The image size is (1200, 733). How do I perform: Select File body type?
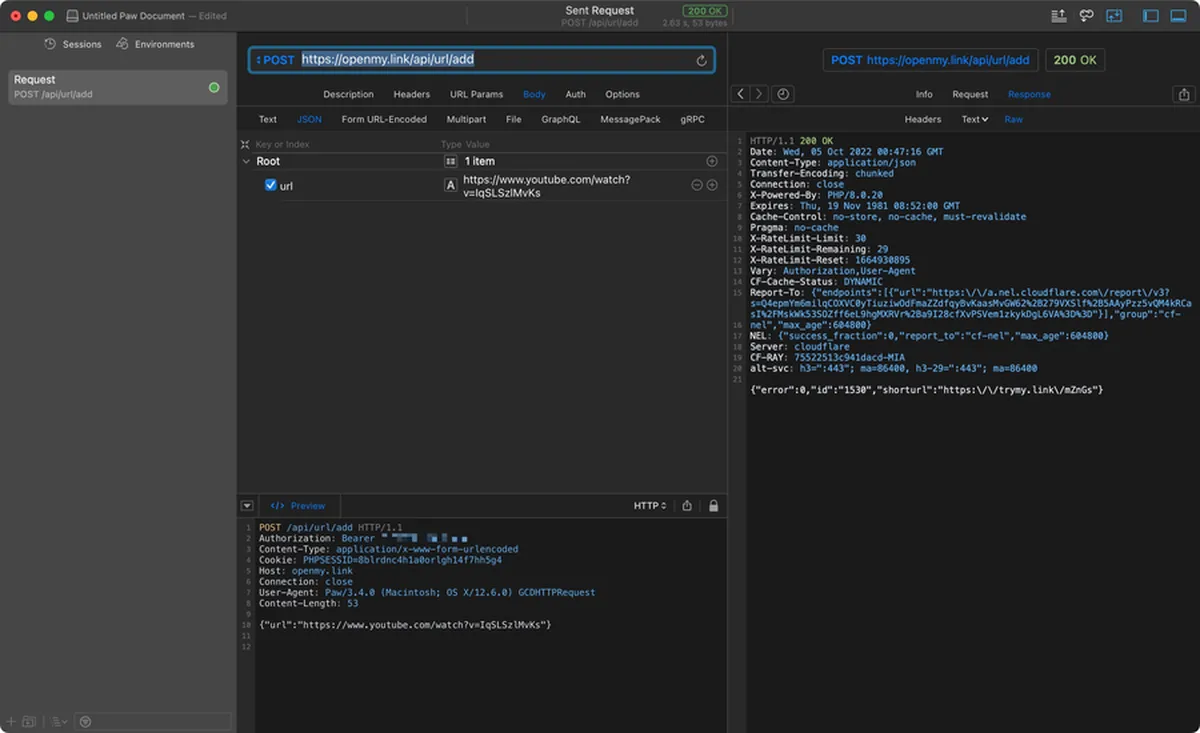click(514, 119)
